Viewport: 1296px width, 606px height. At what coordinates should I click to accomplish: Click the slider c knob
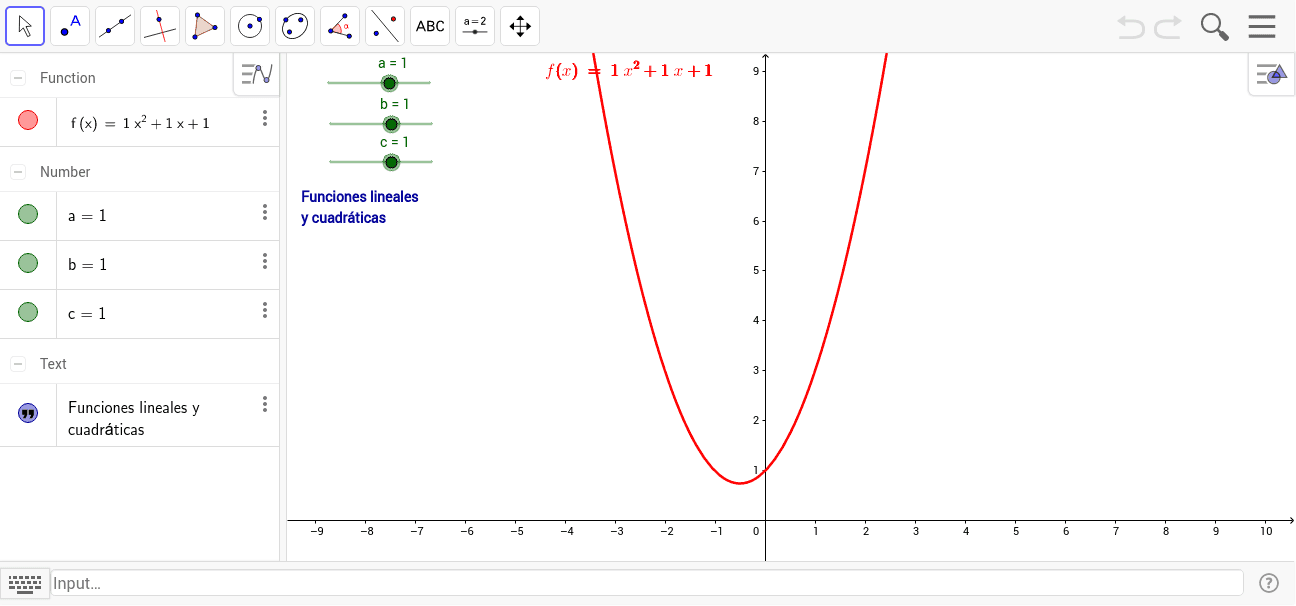391,162
